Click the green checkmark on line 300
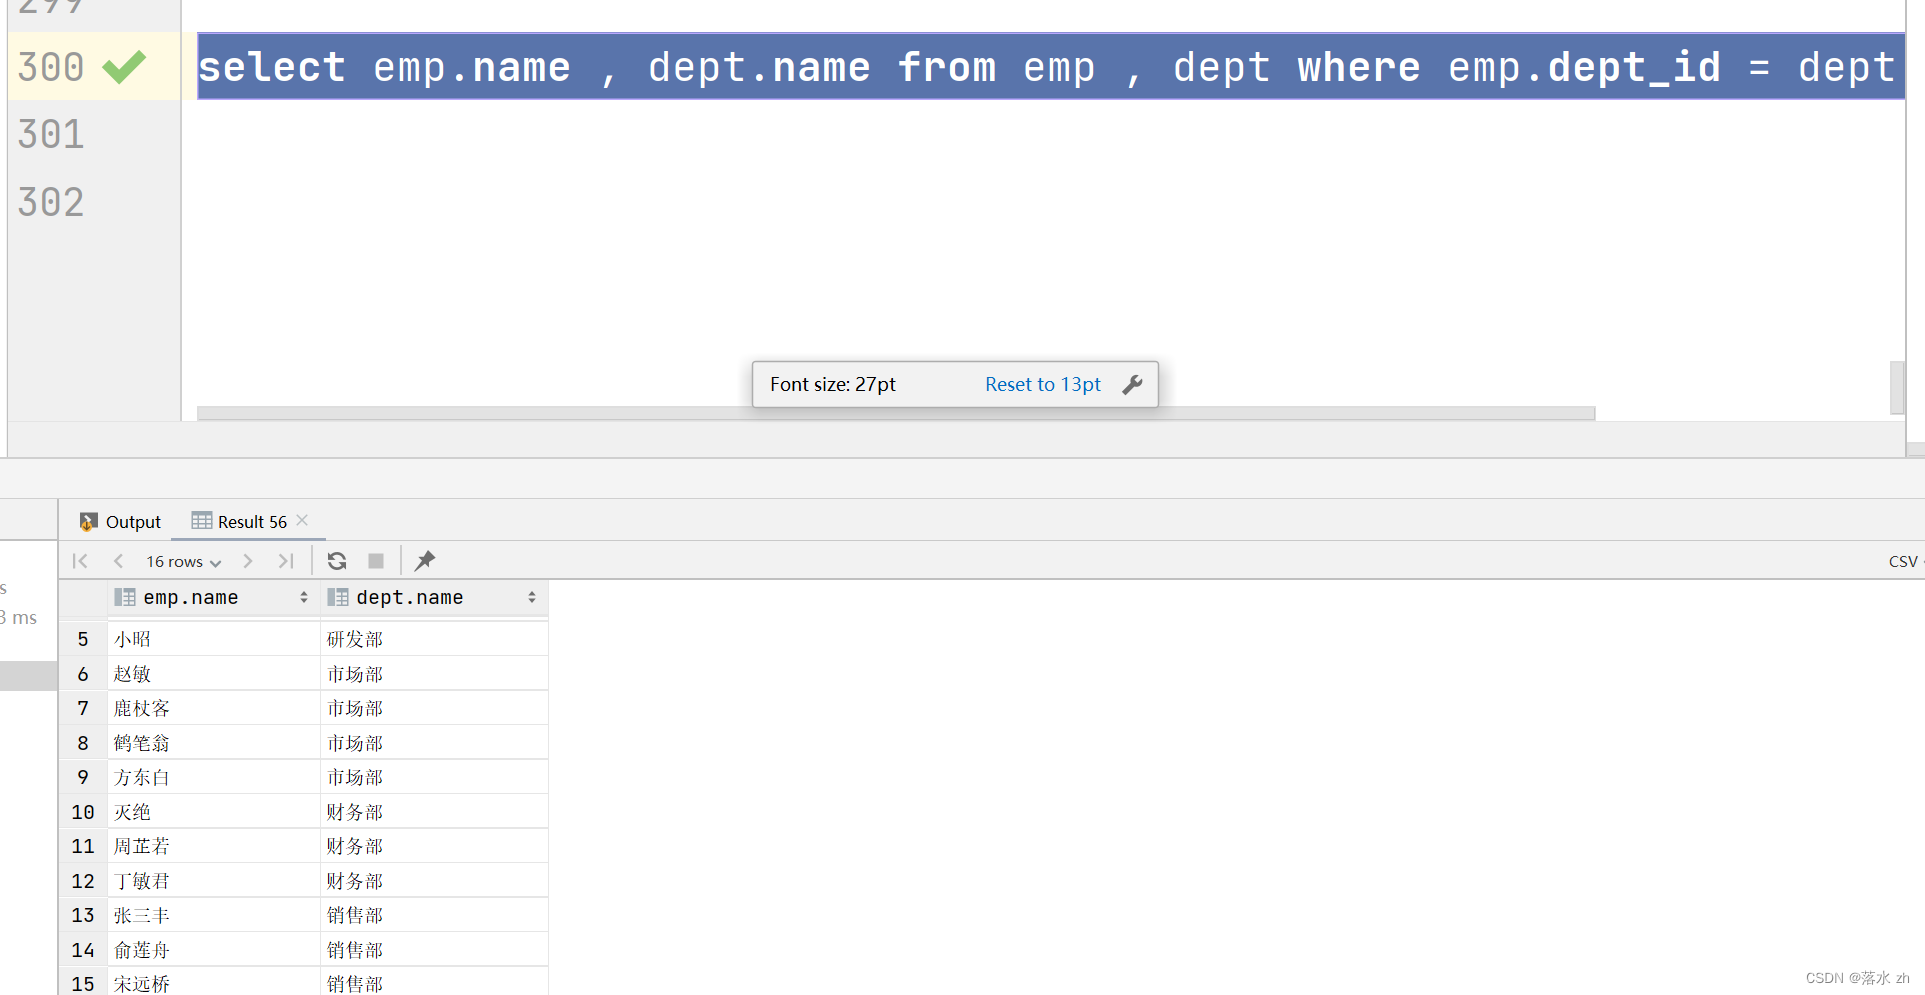The width and height of the screenshot is (1925, 995). point(124,67)
